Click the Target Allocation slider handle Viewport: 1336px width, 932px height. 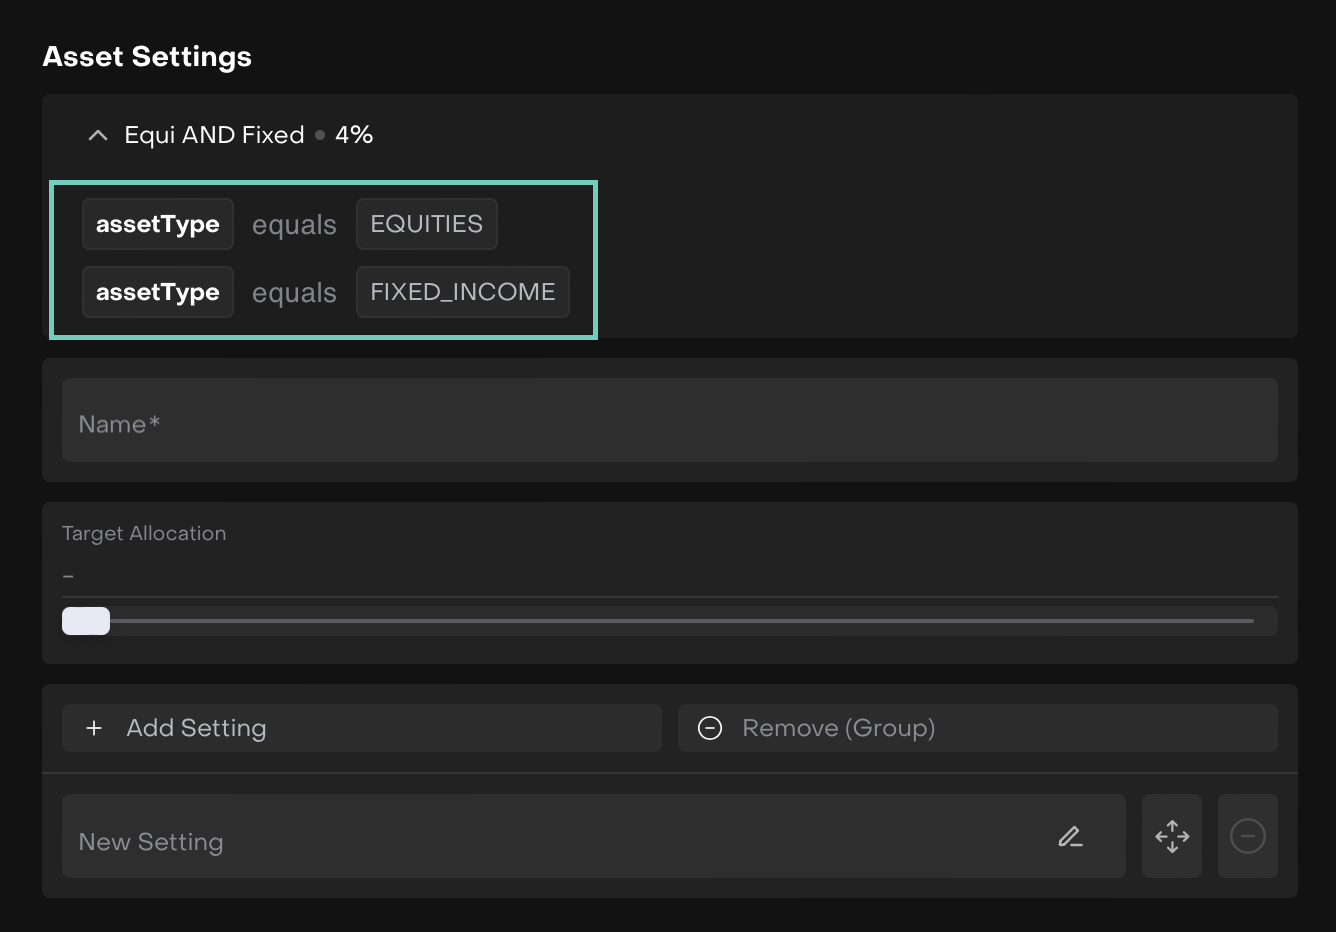86,621
